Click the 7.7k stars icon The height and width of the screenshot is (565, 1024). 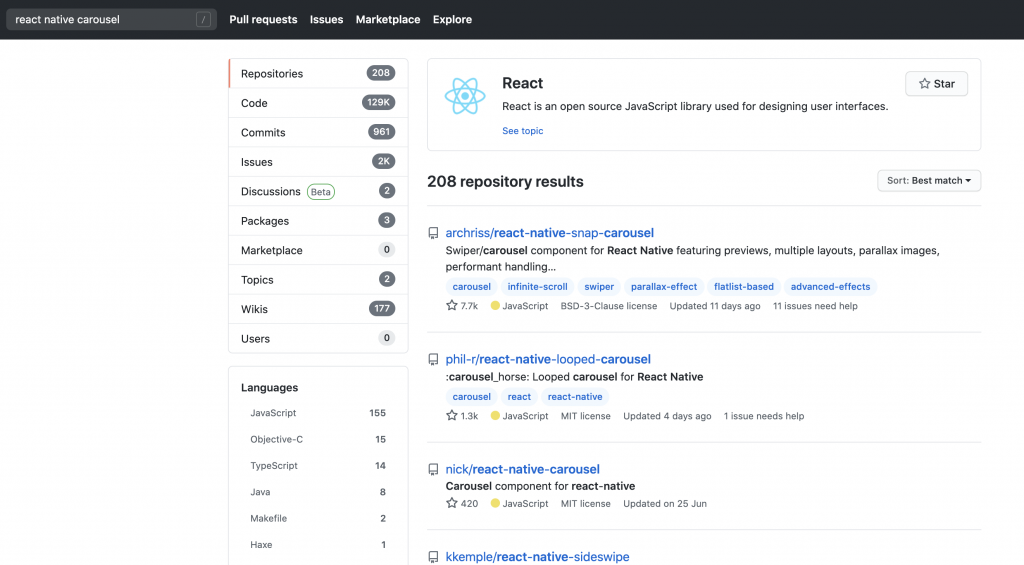pyautogui.click(x=451, y=305)
